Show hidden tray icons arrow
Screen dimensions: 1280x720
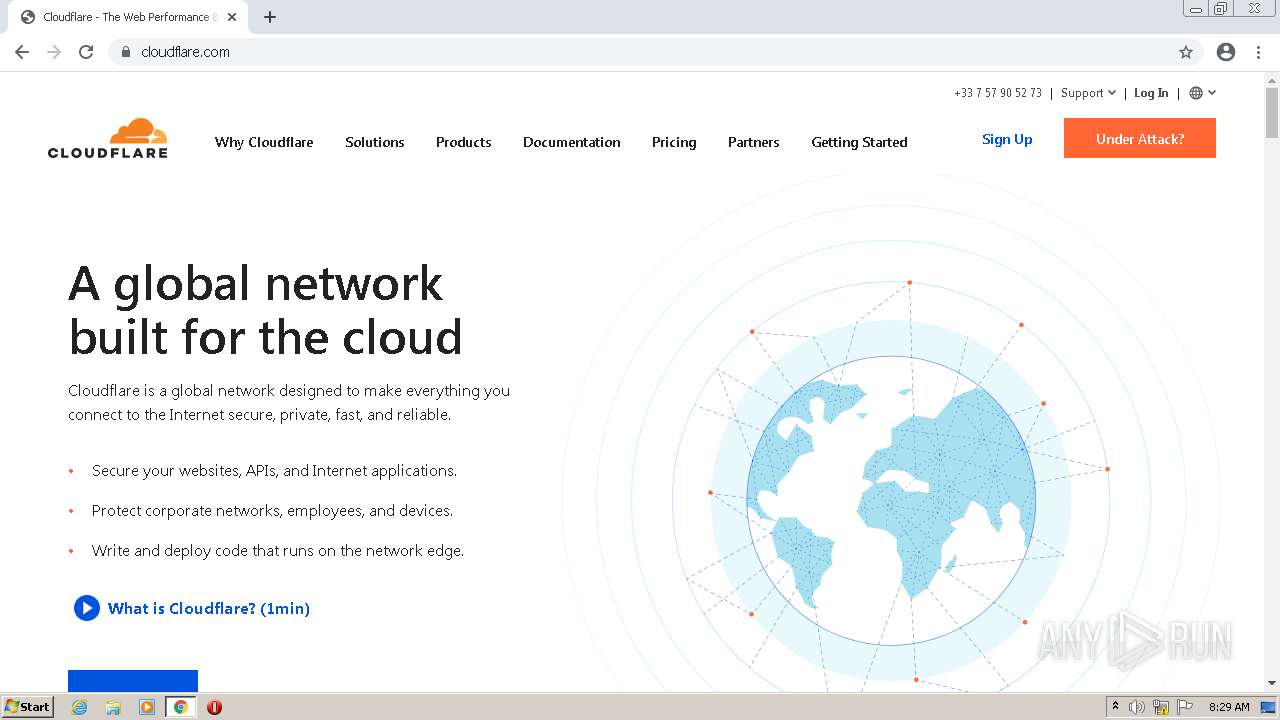point(1115,707)
